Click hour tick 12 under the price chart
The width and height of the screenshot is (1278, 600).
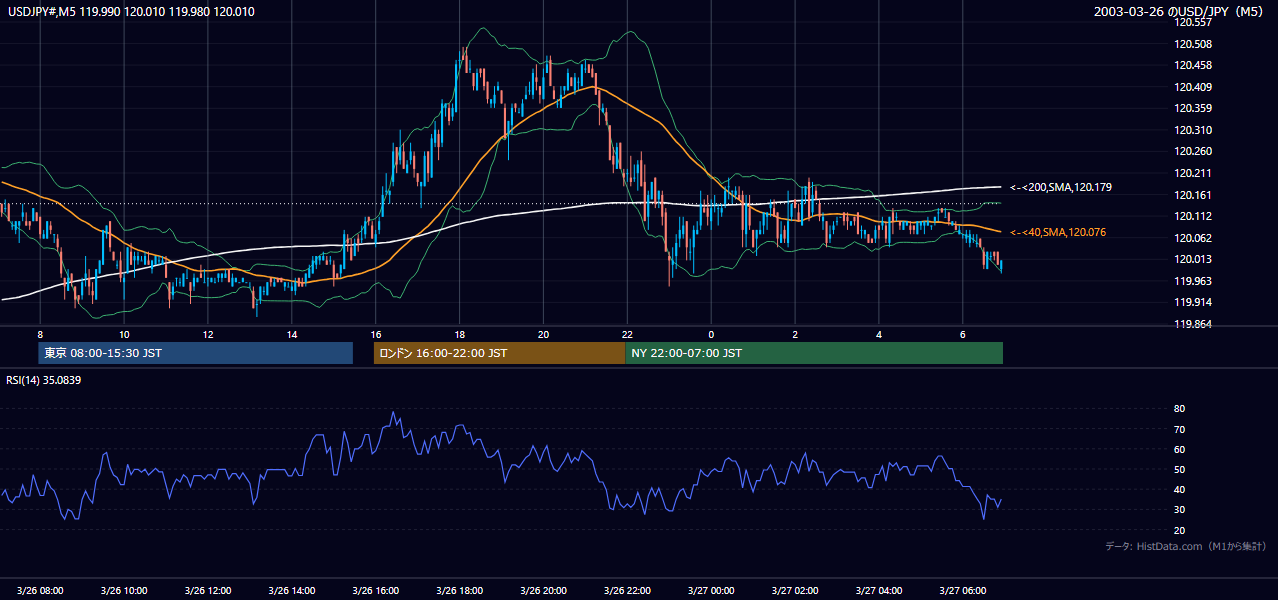(x=207, y=334)
